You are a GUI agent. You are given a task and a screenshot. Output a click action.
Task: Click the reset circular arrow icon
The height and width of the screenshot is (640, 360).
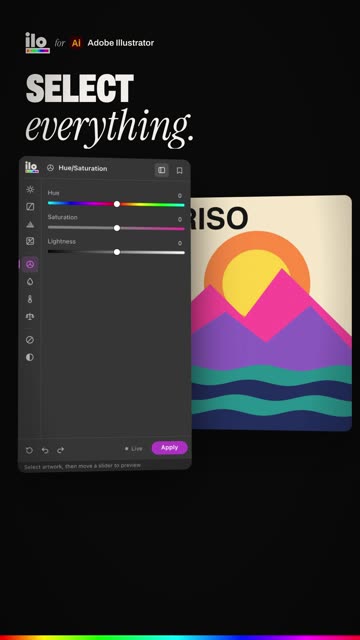point(29,450)
